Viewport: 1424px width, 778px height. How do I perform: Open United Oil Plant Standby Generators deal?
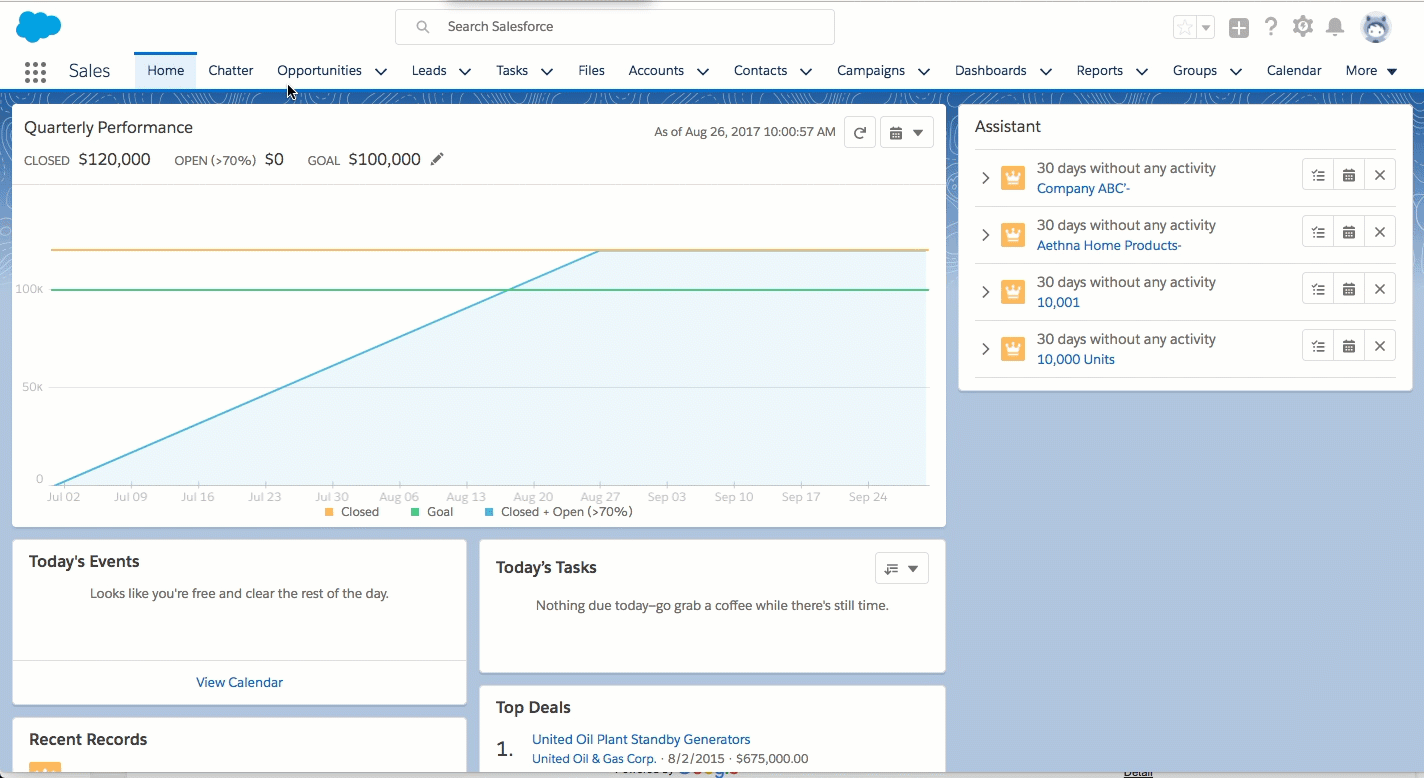[641, 740]
